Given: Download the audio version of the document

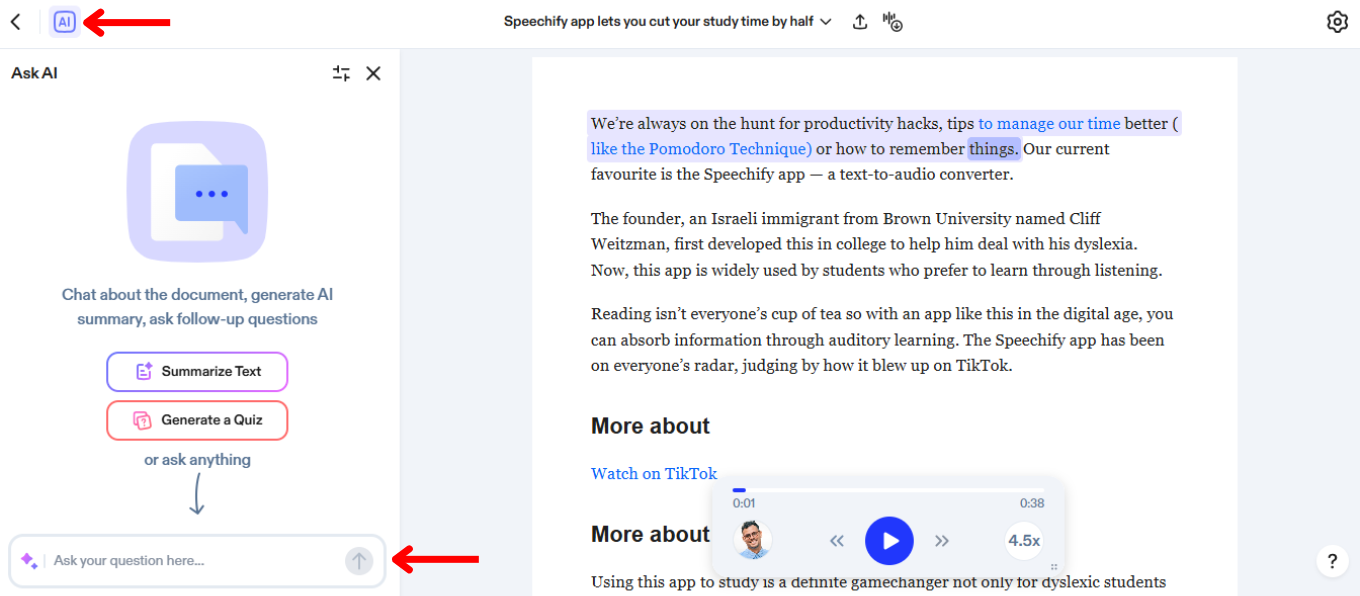Looking at the screenshot, I should click(892, 21).
